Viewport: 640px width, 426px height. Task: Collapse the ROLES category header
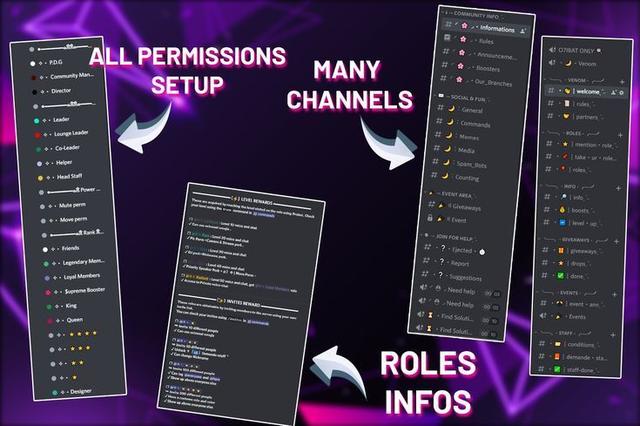(x=573, y=133)
